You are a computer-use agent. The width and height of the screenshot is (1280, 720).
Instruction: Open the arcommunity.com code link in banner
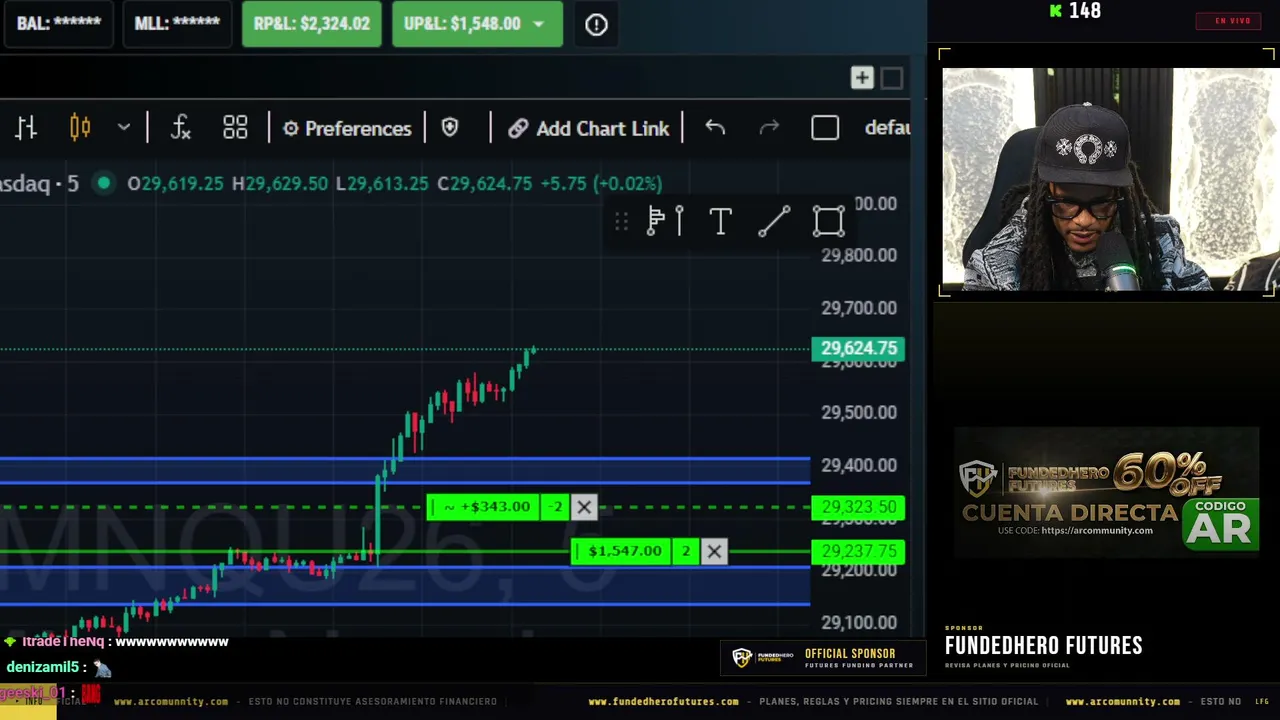click(x=1096, y=531)
